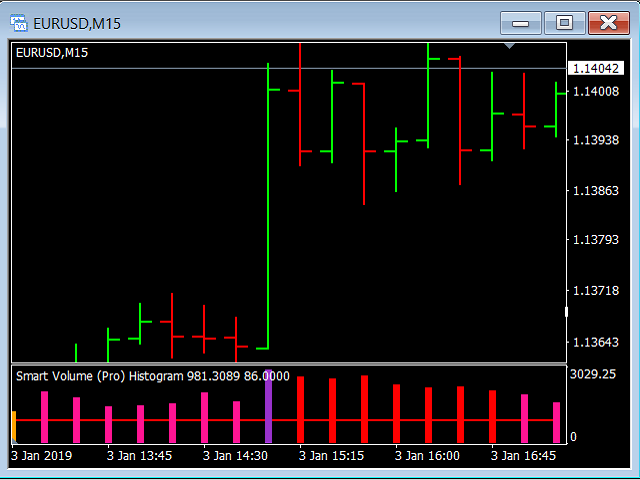Click the 1.14008 price scale value
Screen dimensions: 640x480
596,91
